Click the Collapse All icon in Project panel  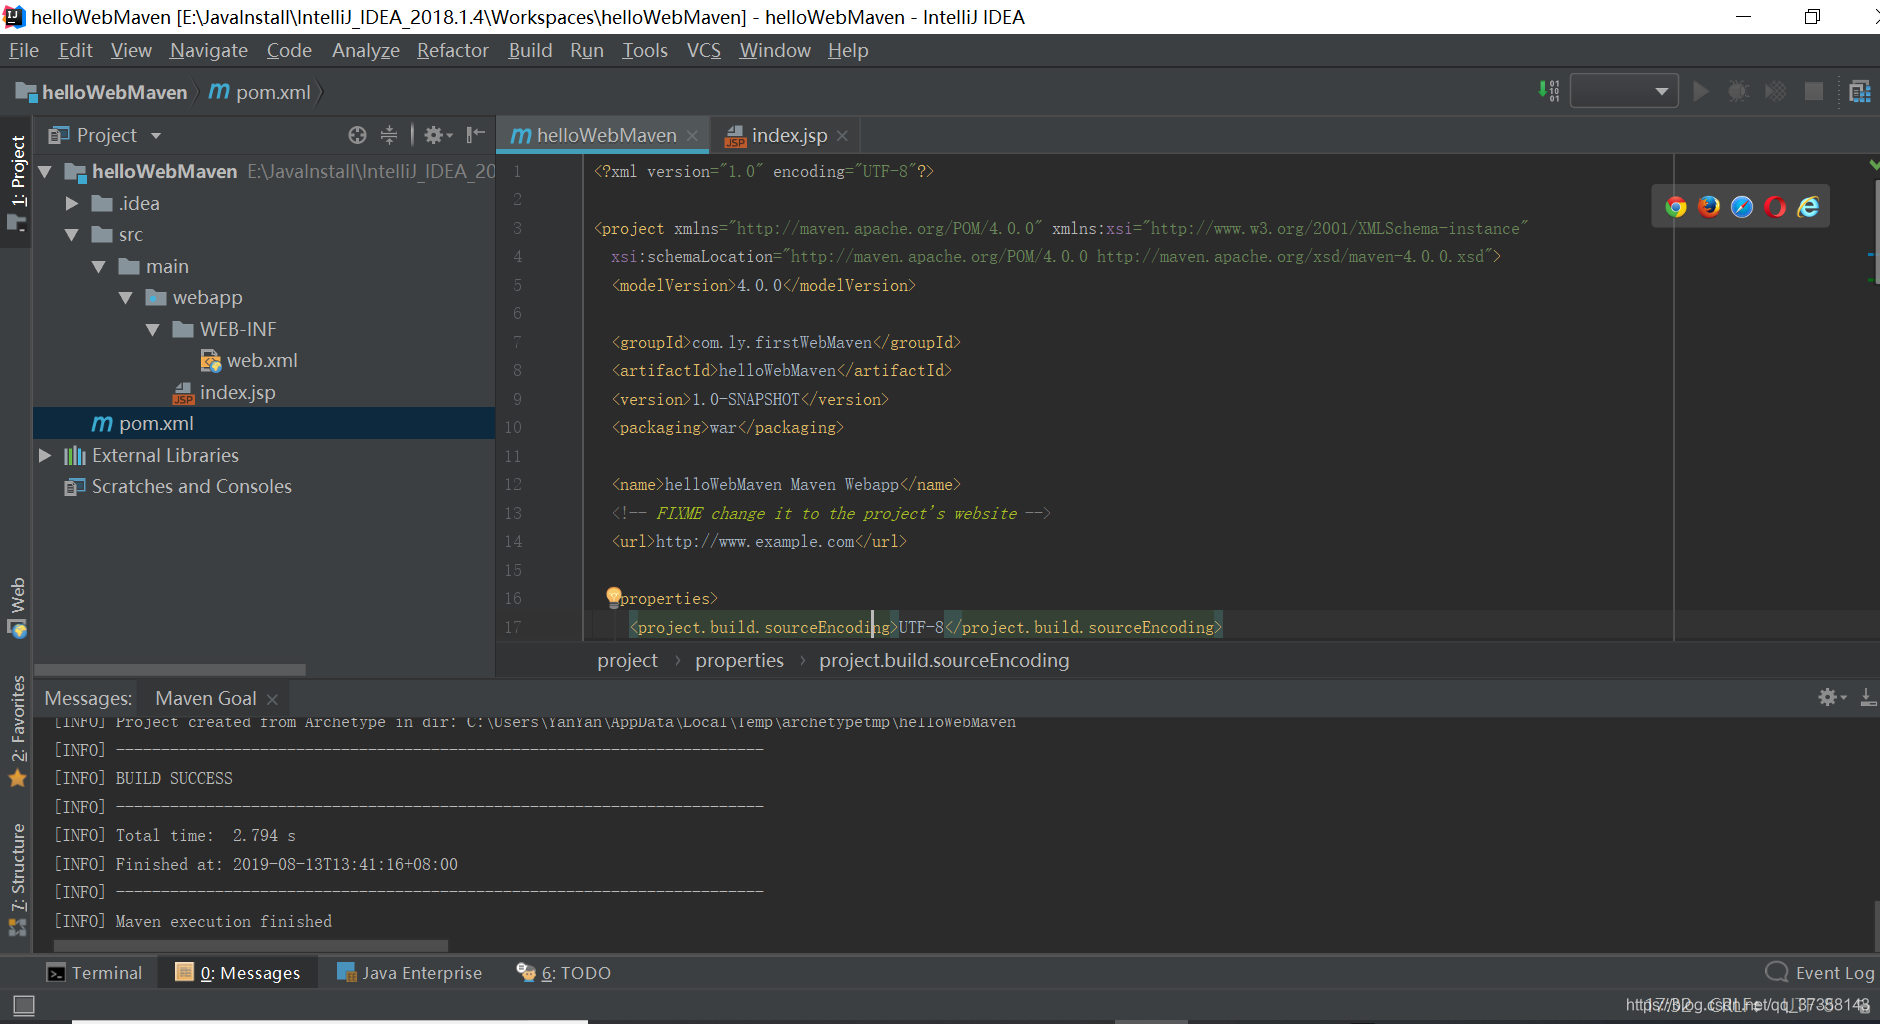click(389, 135)
